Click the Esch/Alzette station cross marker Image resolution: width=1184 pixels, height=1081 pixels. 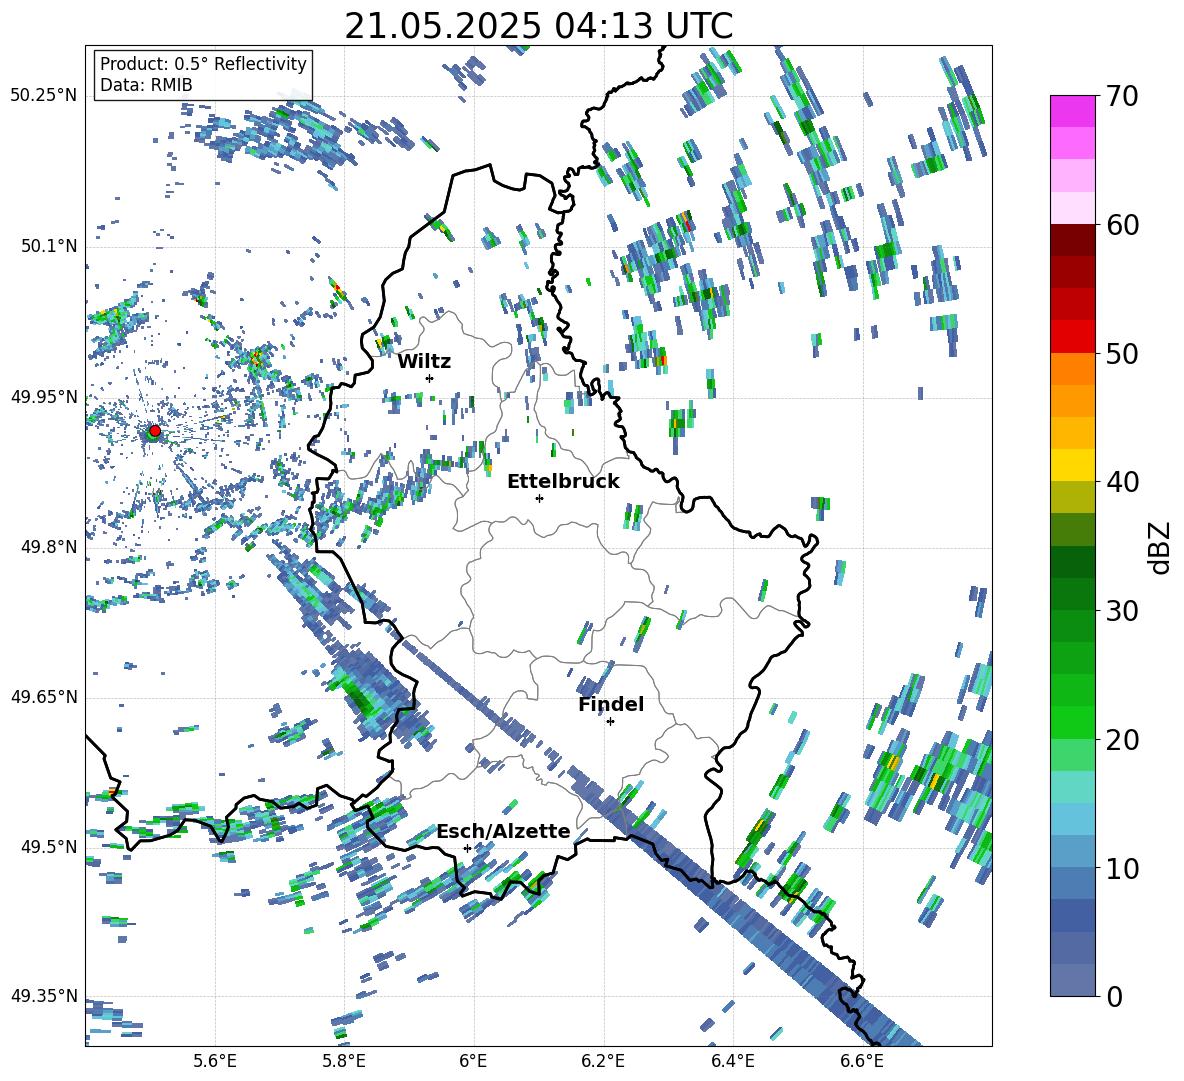click(x=467, y=848)
